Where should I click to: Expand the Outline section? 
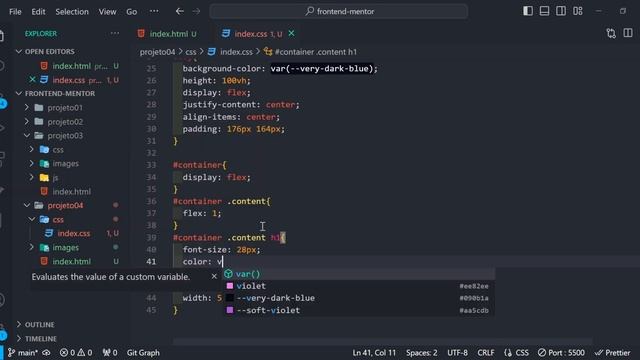pyautogui.click(x=40, y=324)
